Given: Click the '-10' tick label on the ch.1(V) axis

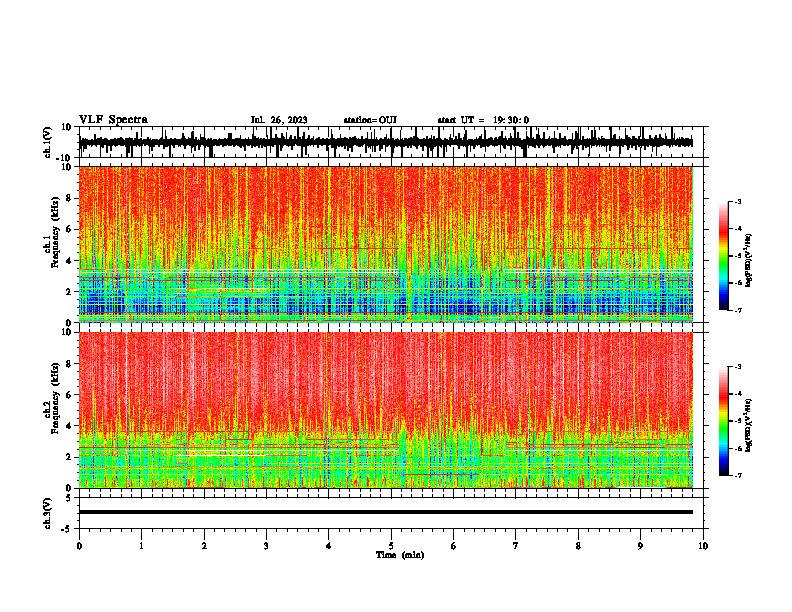Looking at the screenshot, I should 65,157.
